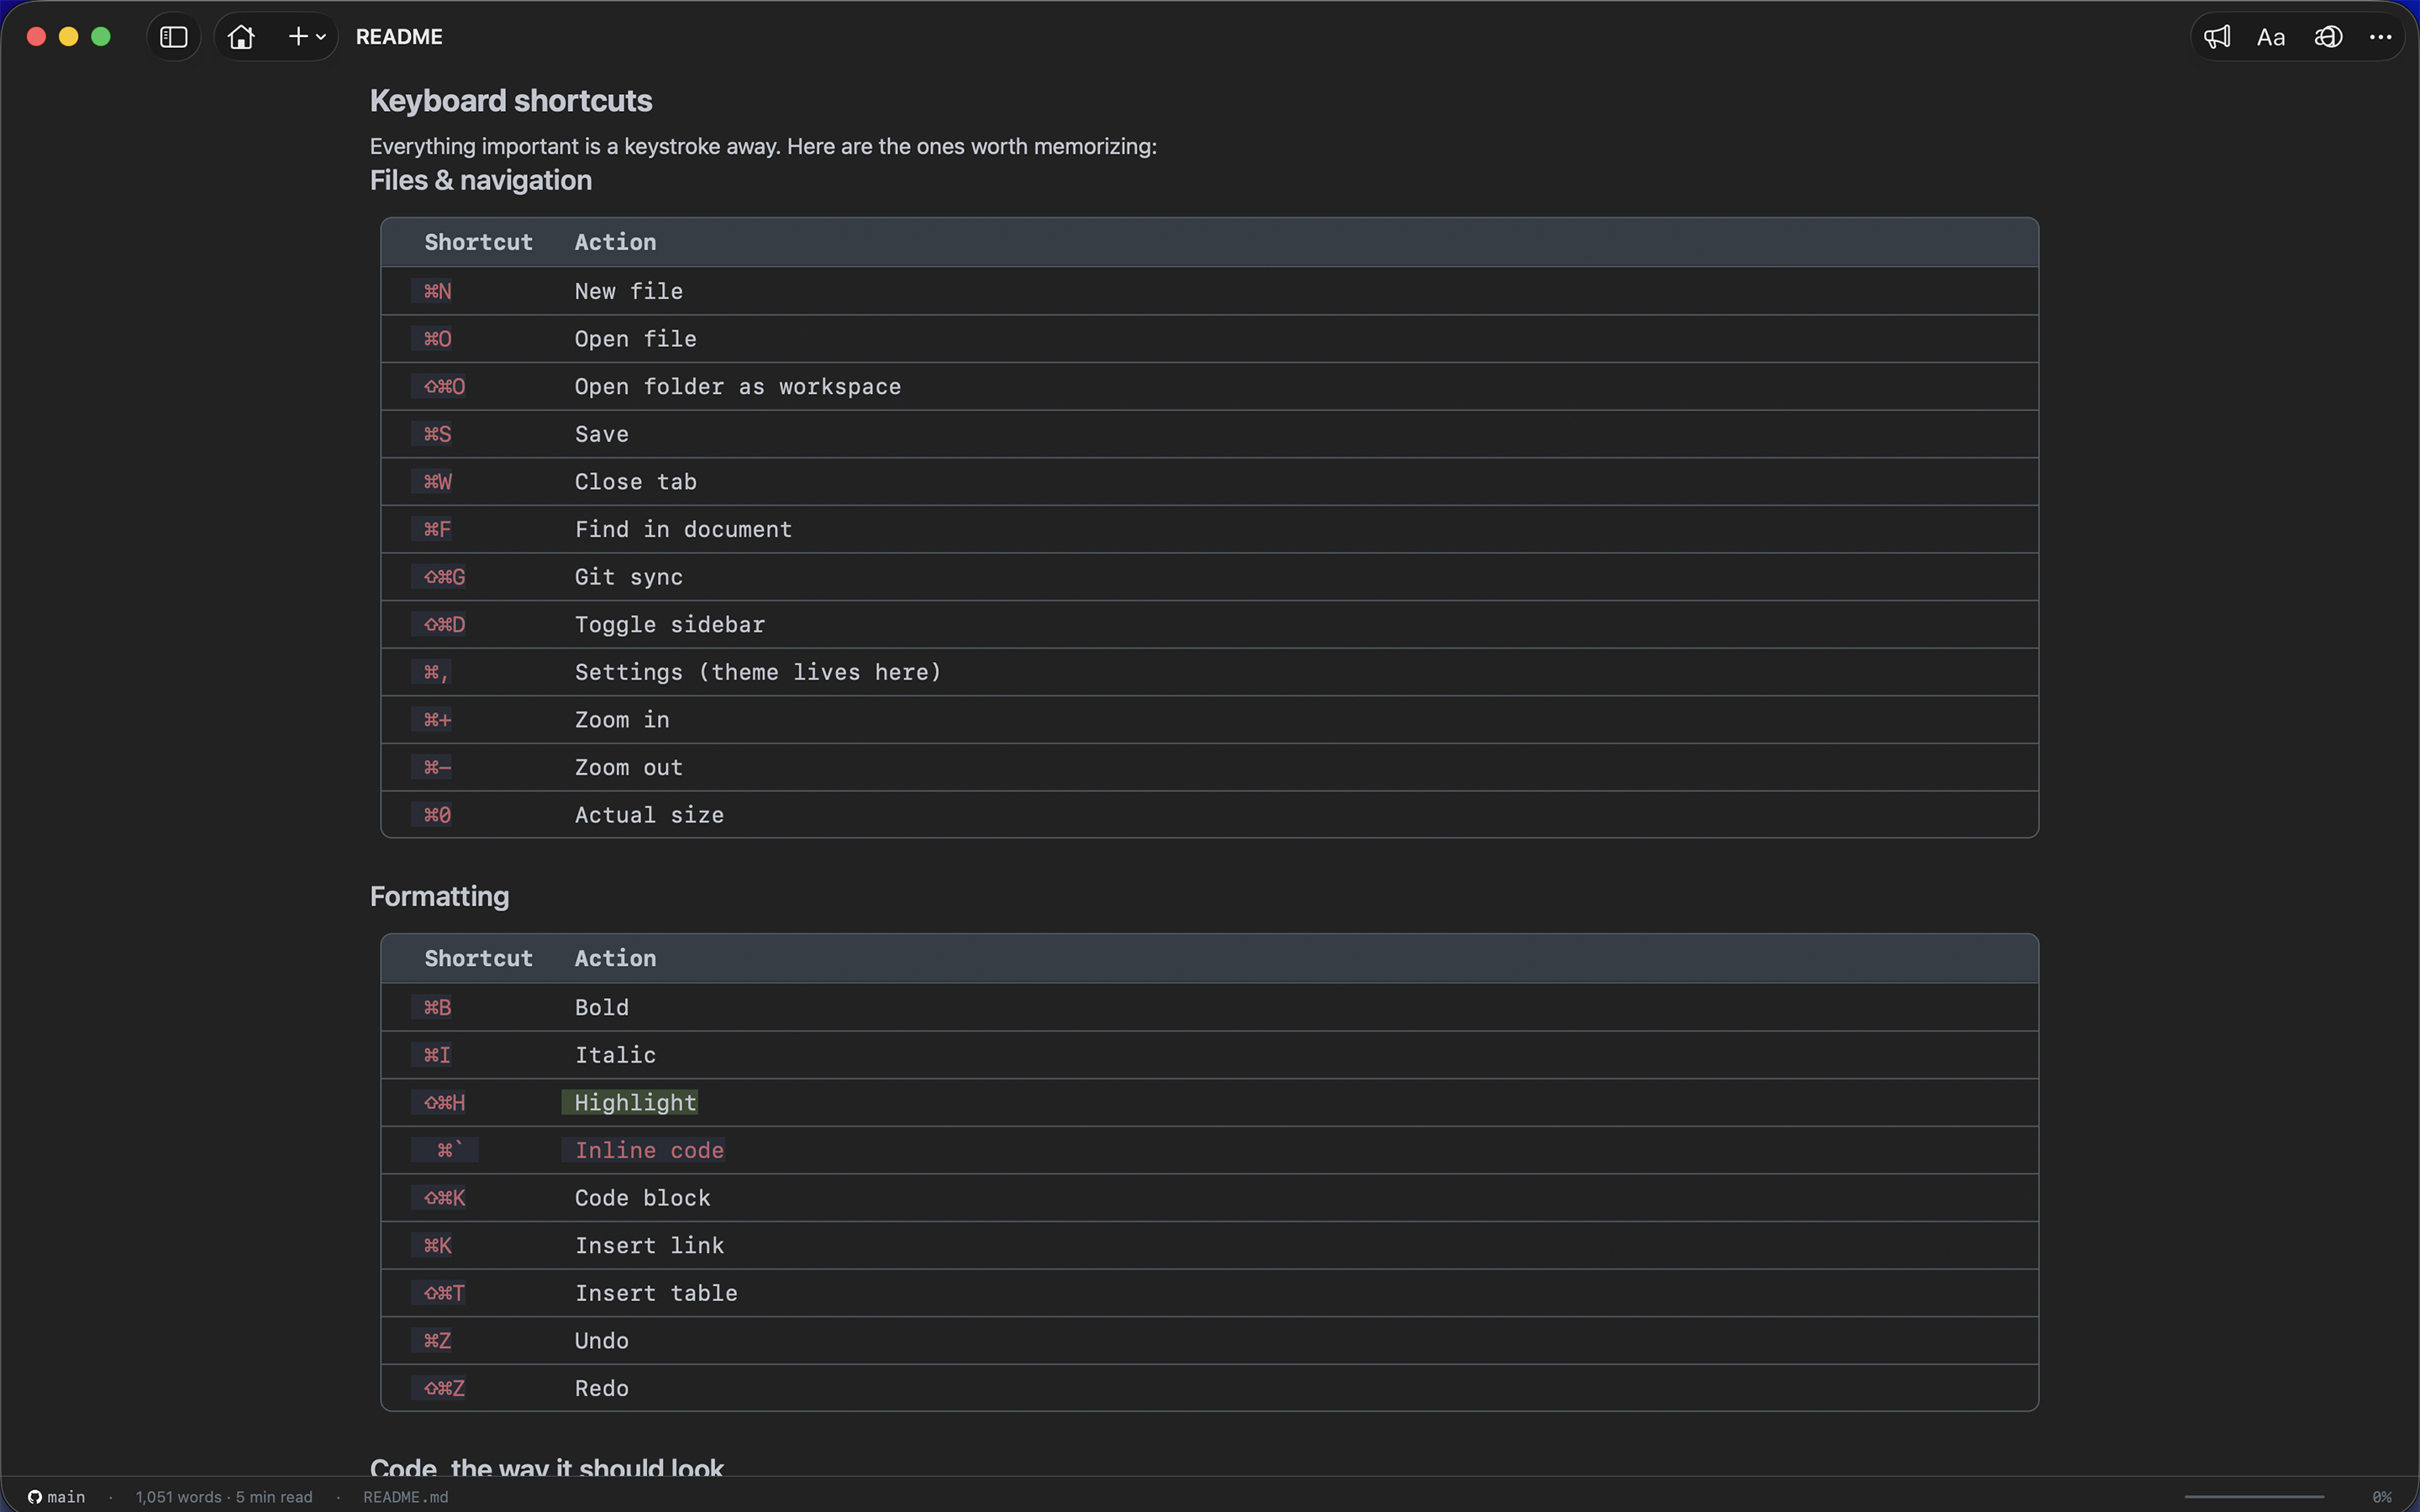Click the Redo action cell
This screenshot has width=2420, height=1512.
602,1388
